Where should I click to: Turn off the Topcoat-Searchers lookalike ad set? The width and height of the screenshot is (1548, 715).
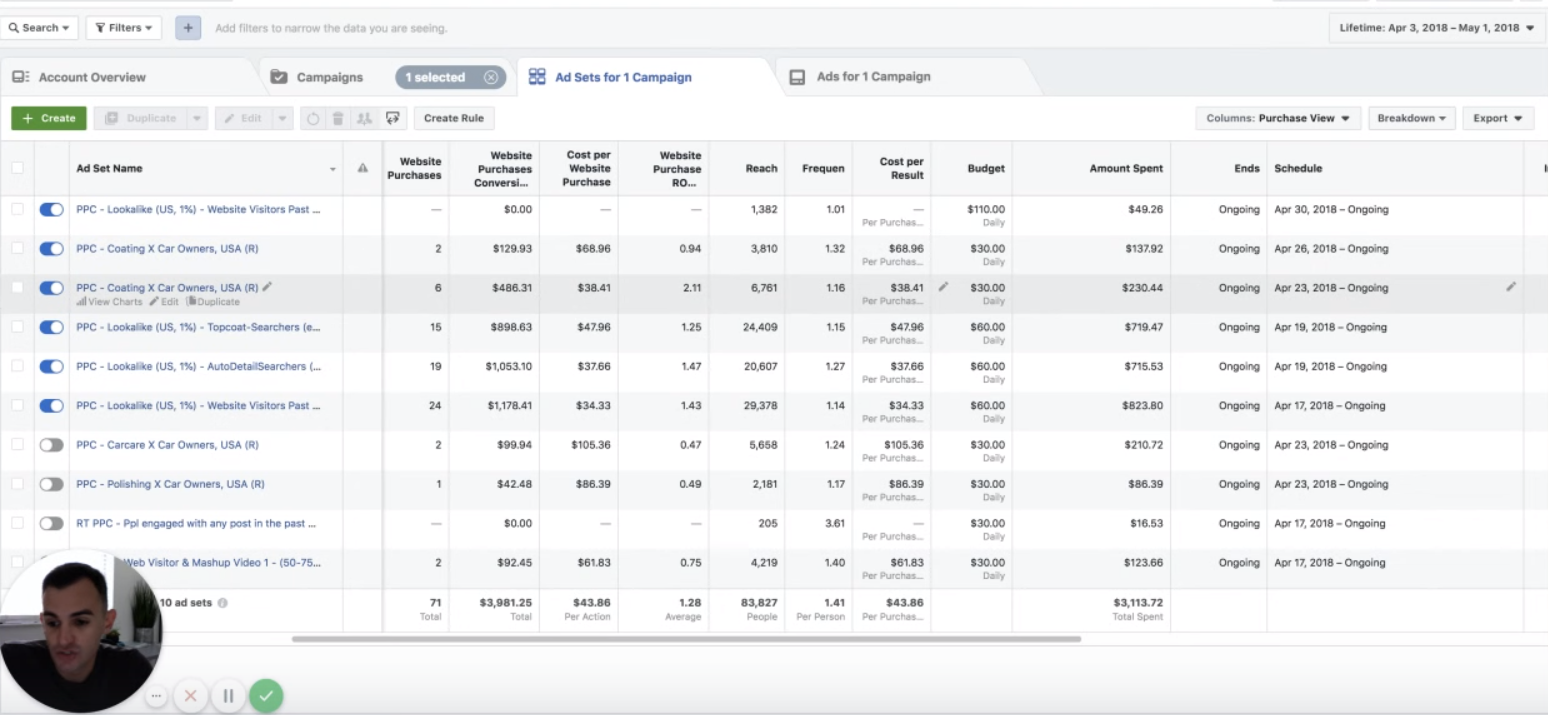pyautogui.click(x=51, y=327)
